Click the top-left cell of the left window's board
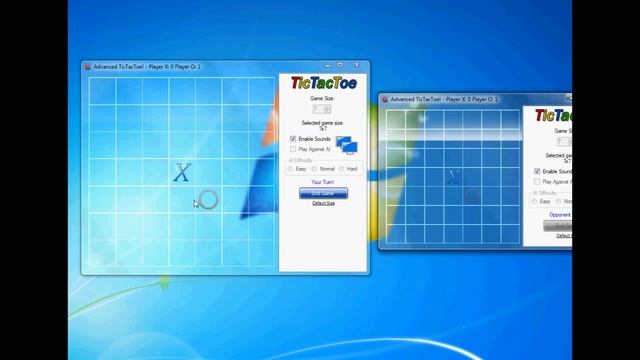Image resolution: width=640 pixels, height=360 pixels. [x=102, y=91]
